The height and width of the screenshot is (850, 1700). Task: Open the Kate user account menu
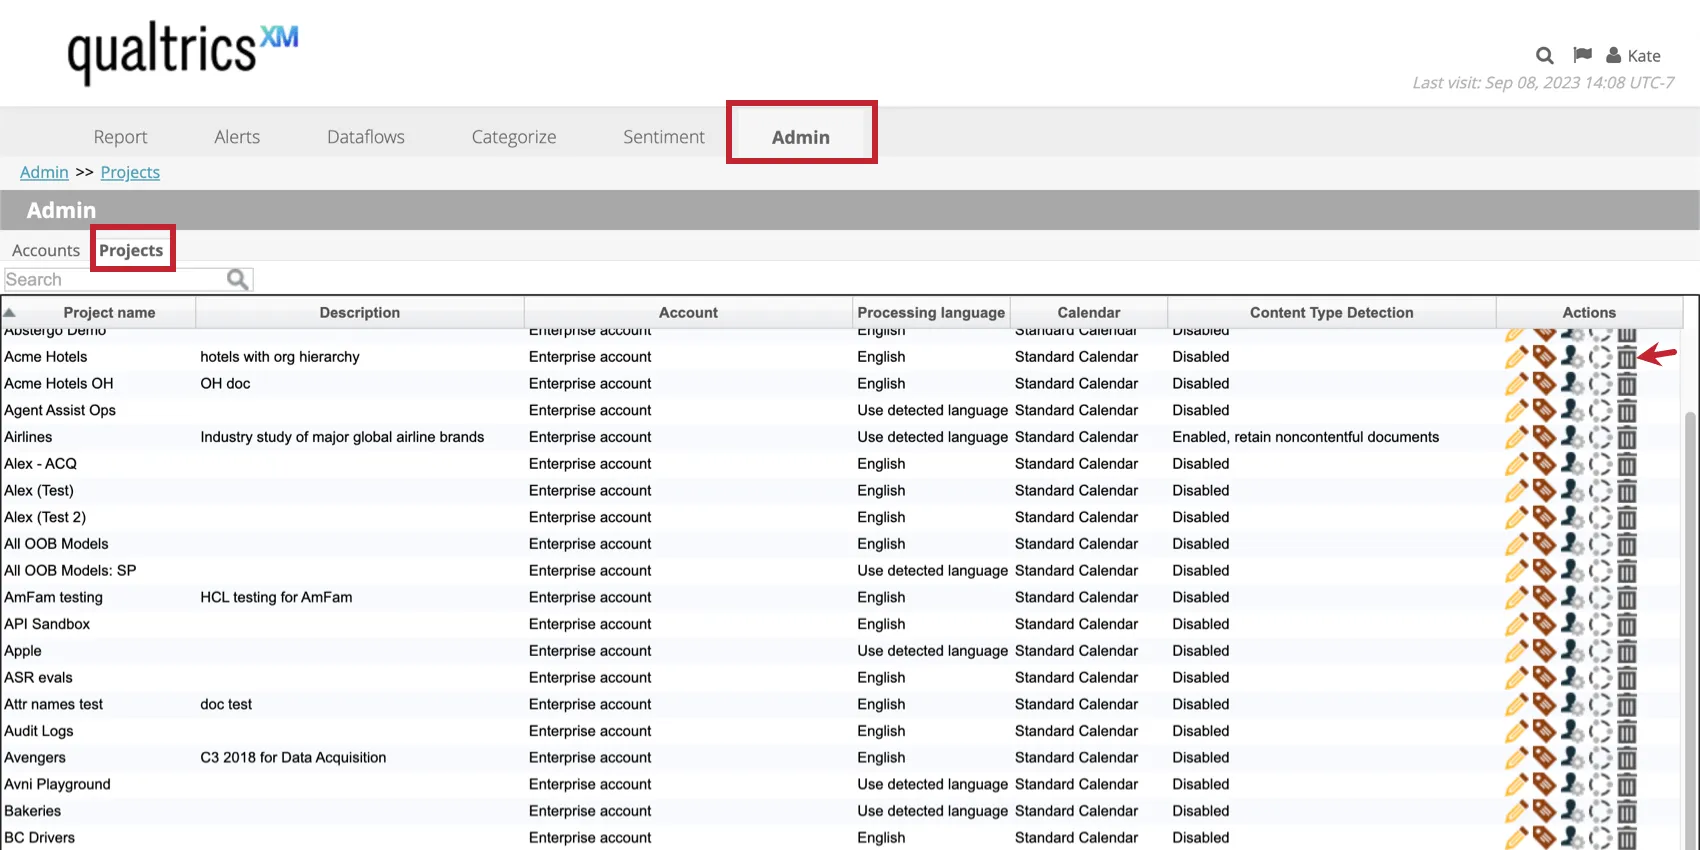pos(1633,56)
